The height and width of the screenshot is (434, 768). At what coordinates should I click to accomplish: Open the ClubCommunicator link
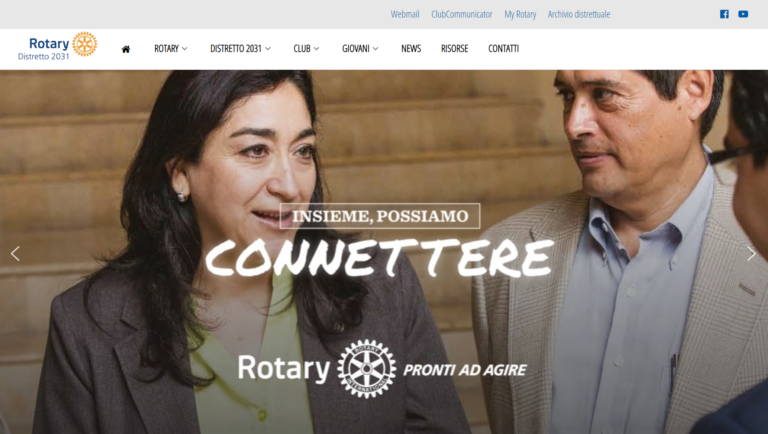click(461, 14)
